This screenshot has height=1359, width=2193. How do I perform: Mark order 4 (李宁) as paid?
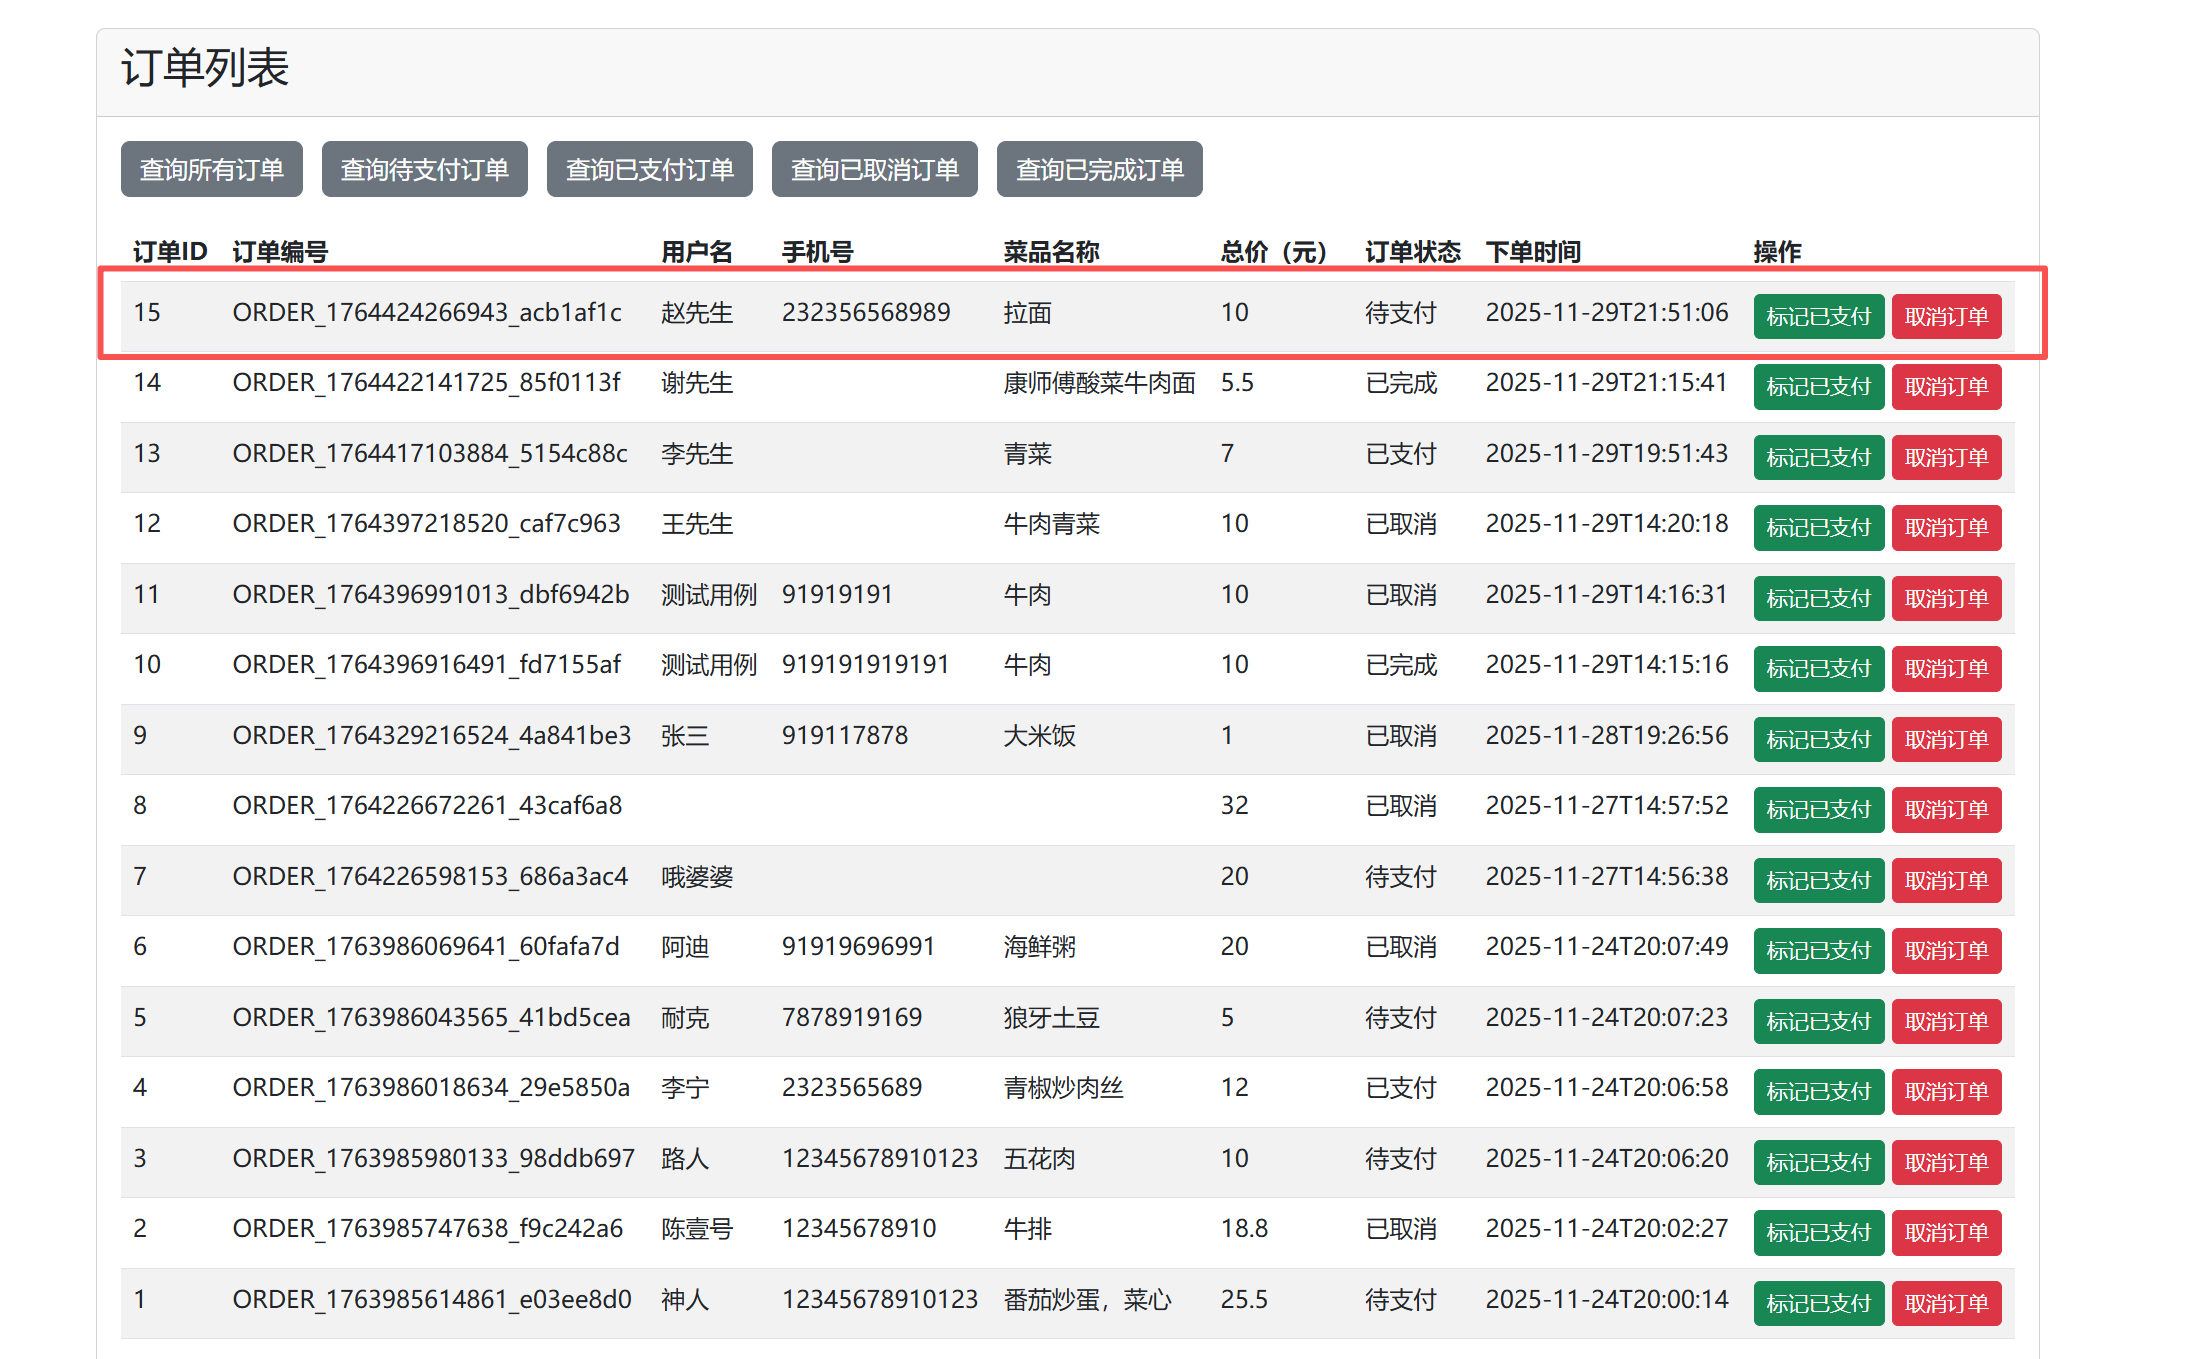1817,1092
